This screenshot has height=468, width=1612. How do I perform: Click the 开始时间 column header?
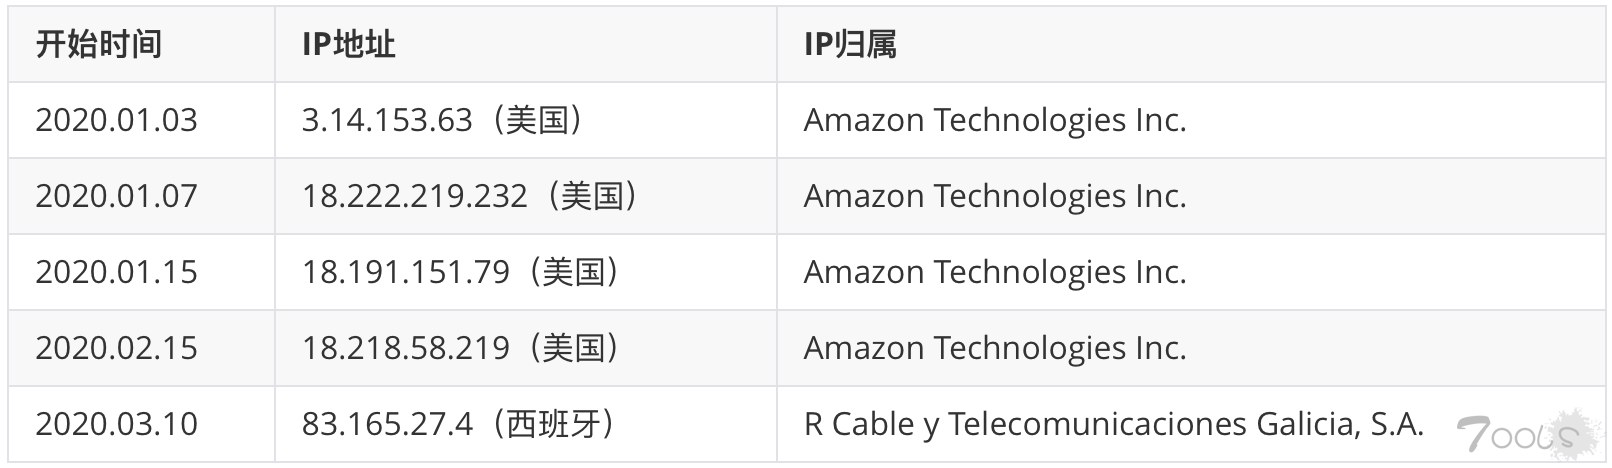[x=98, y=45]
